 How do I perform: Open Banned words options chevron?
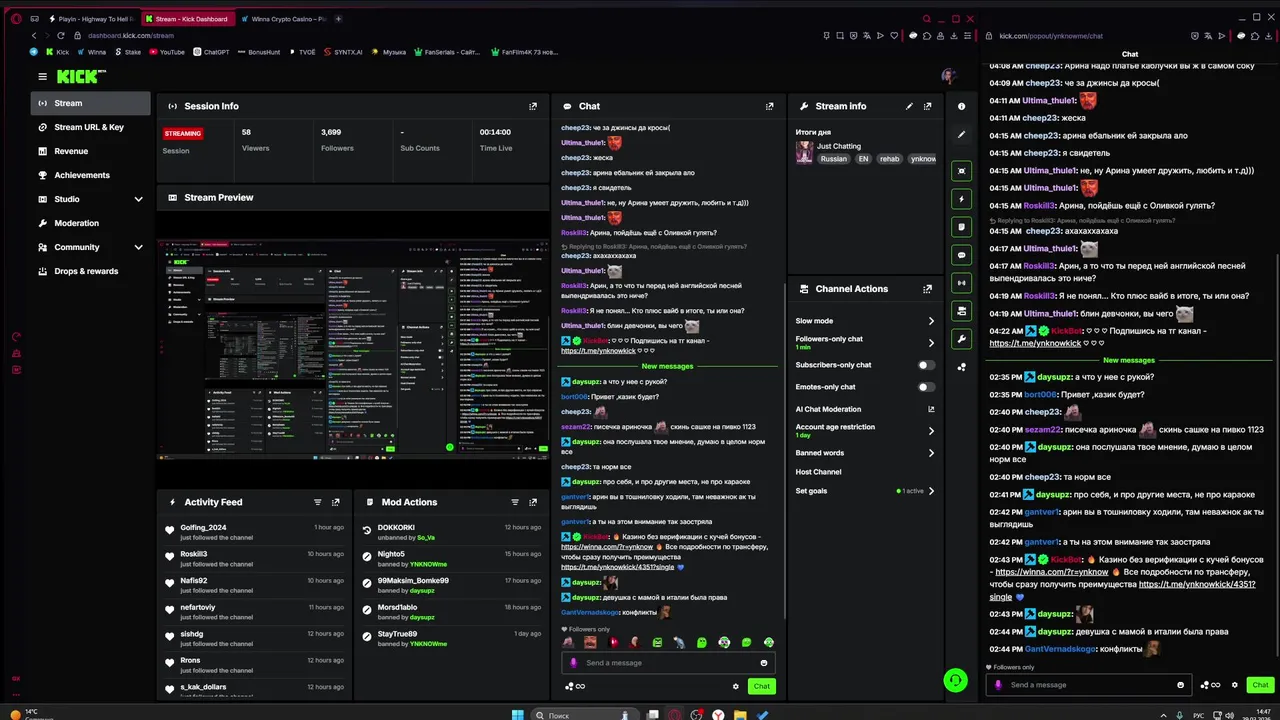931,453
